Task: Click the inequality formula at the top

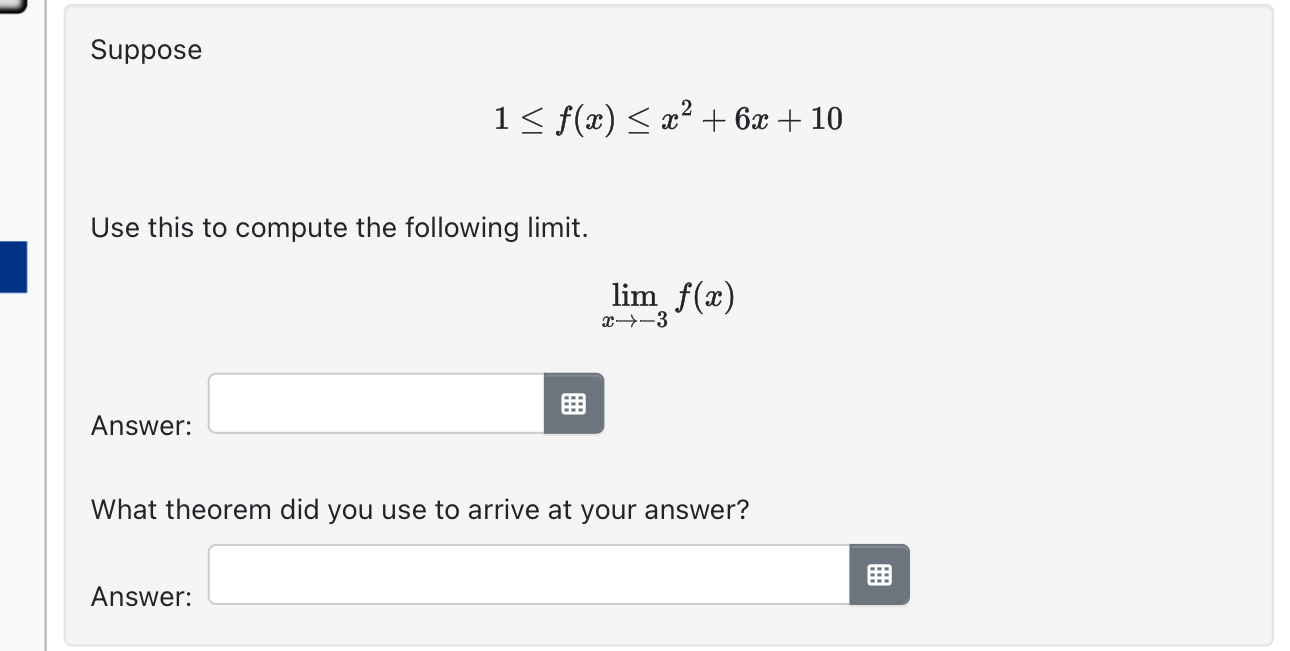Action: point(667,117)
